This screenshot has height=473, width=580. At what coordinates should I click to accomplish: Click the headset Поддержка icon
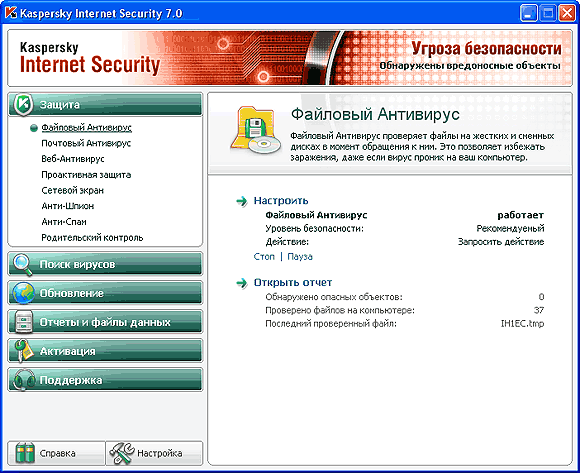click(x=23, y=380)
